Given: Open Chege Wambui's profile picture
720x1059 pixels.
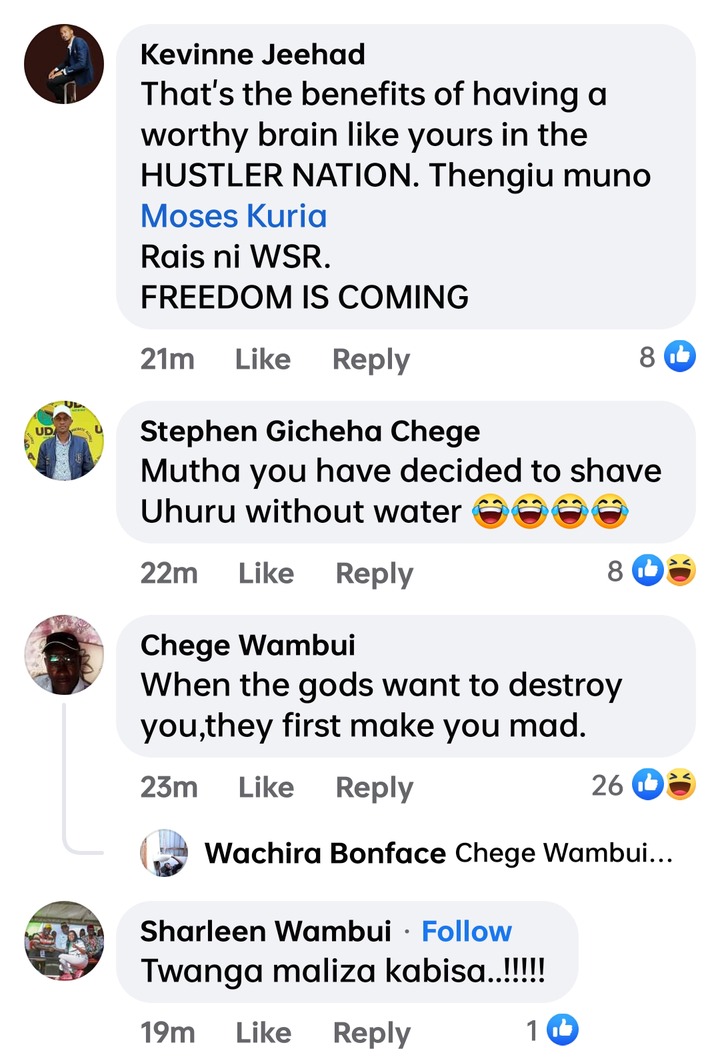Looking at the screenshot, I should pos(64,654).
